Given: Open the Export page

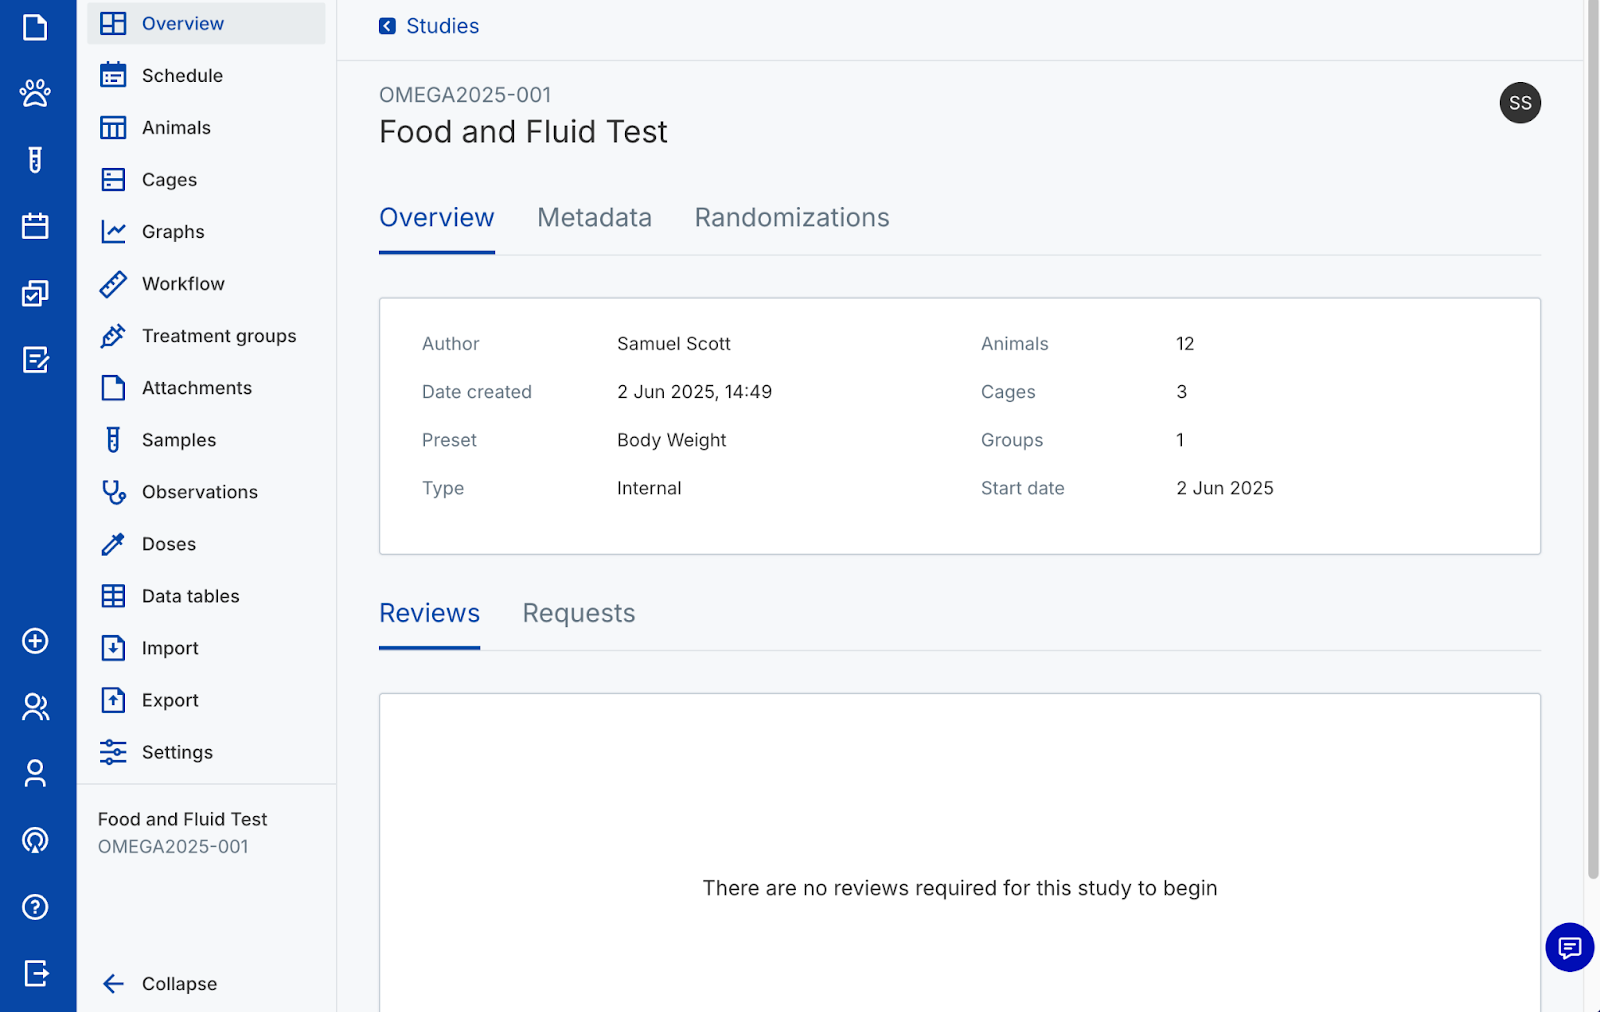Looking at the screenshot, I should 170,700.
